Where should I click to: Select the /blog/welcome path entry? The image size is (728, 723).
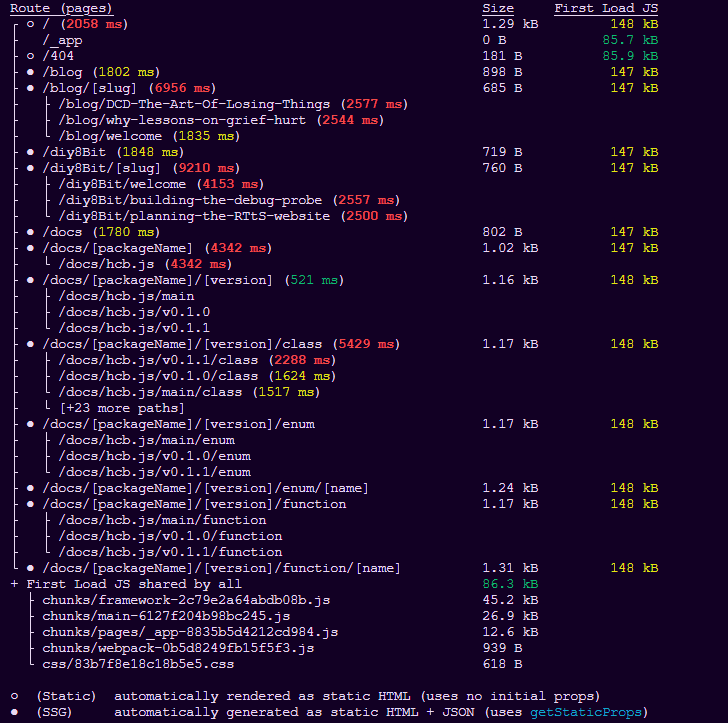(112, 136)
